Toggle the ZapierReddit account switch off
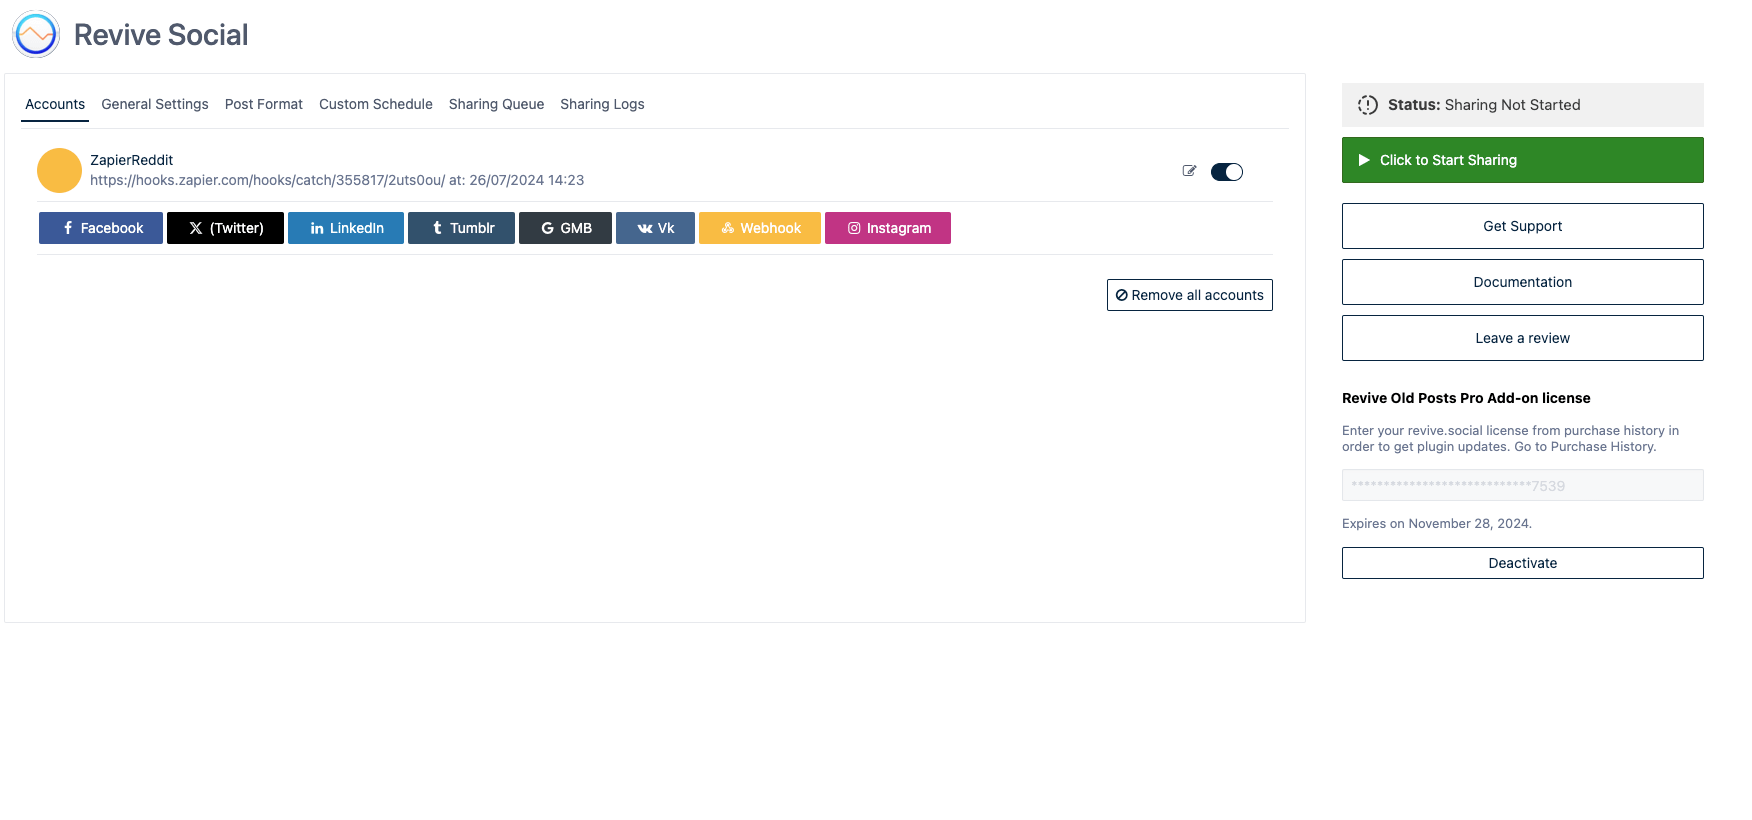The height and width of the screenshot is (820, 1752). click(x=1226, y=172)
